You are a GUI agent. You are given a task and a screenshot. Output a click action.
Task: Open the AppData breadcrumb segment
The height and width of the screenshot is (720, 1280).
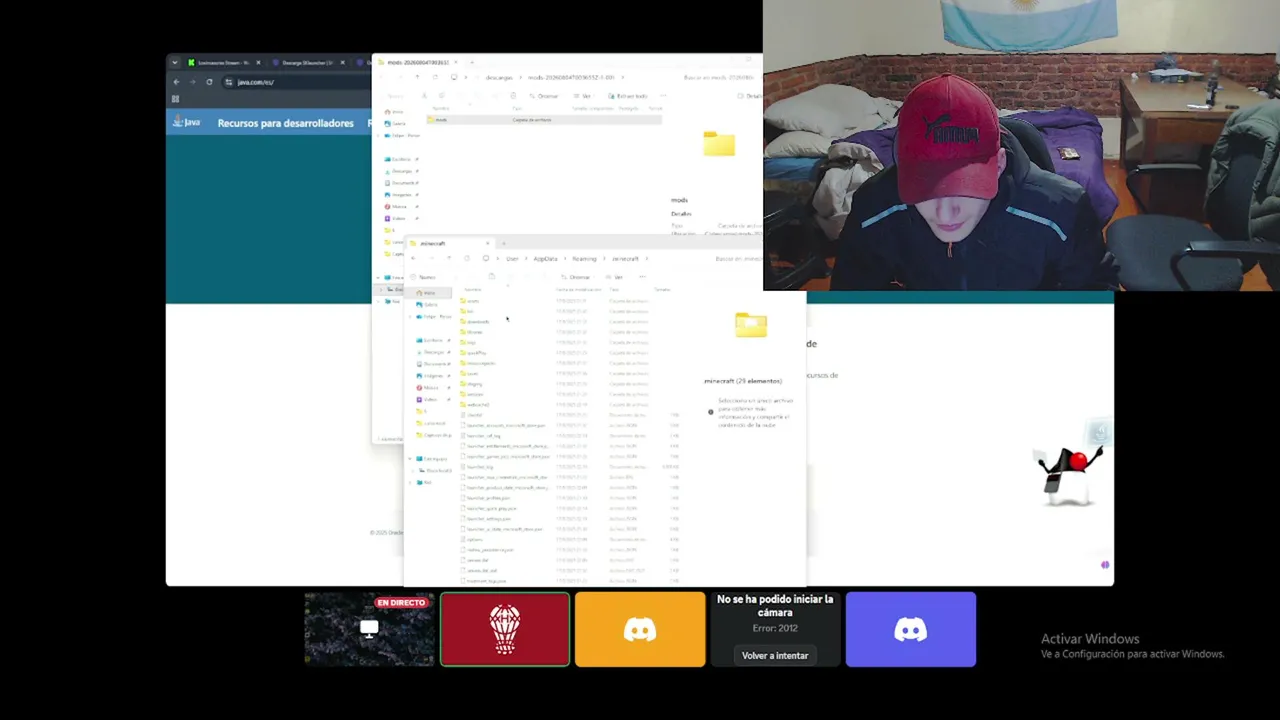pos(545,259)
